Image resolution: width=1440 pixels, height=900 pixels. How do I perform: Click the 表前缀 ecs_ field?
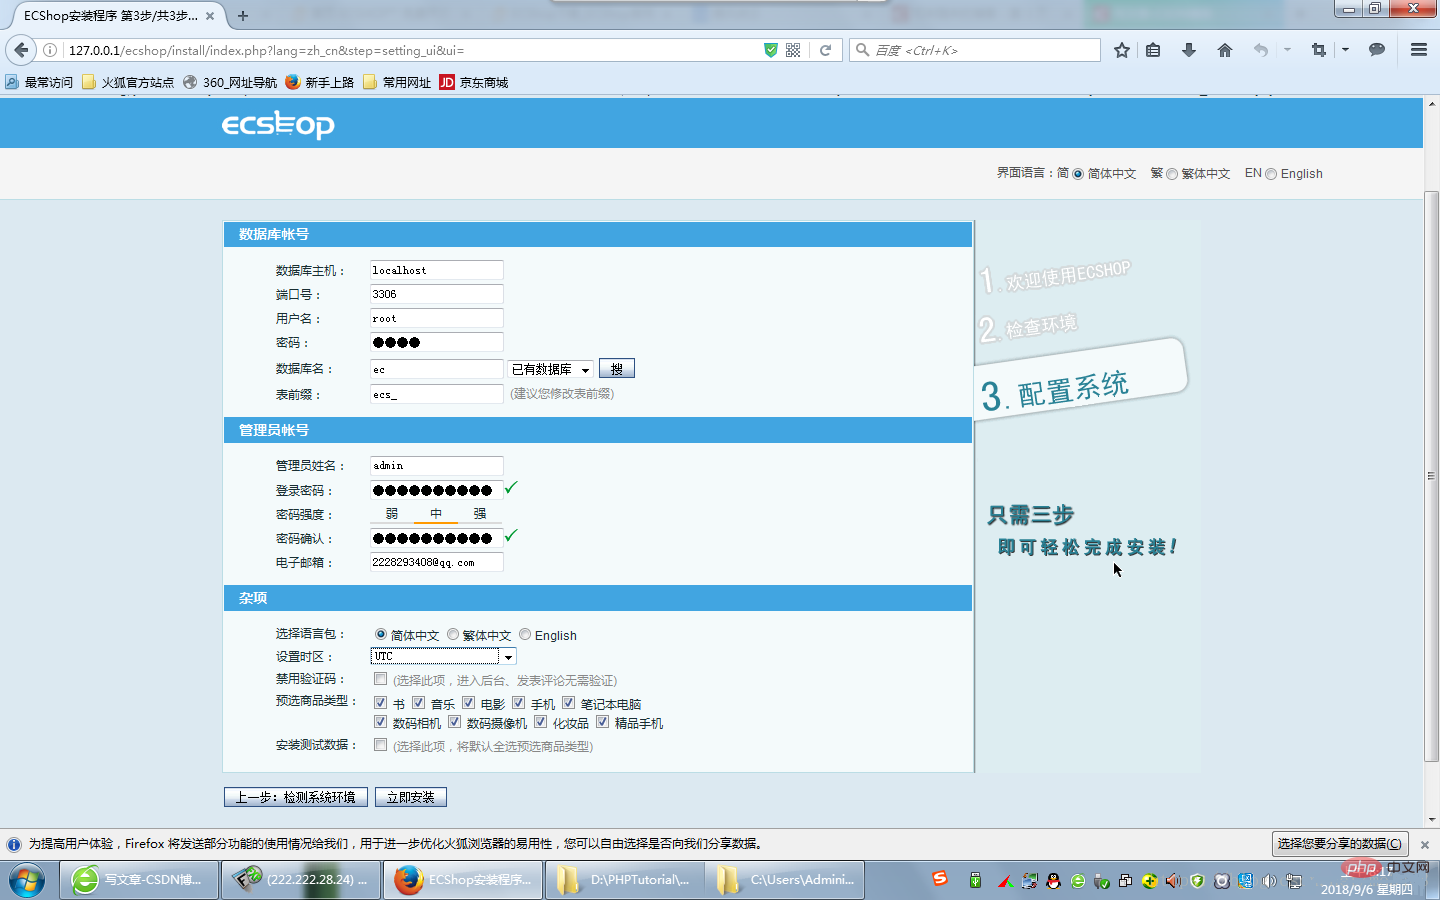tap(436, 394)
